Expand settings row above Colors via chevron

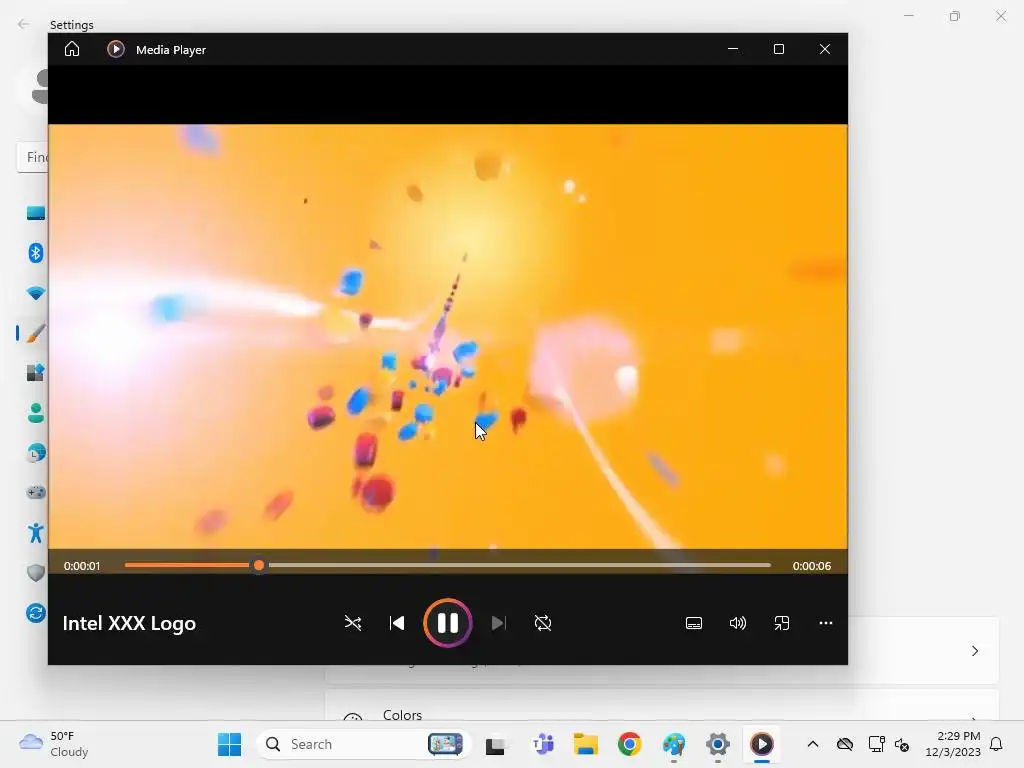974,650
